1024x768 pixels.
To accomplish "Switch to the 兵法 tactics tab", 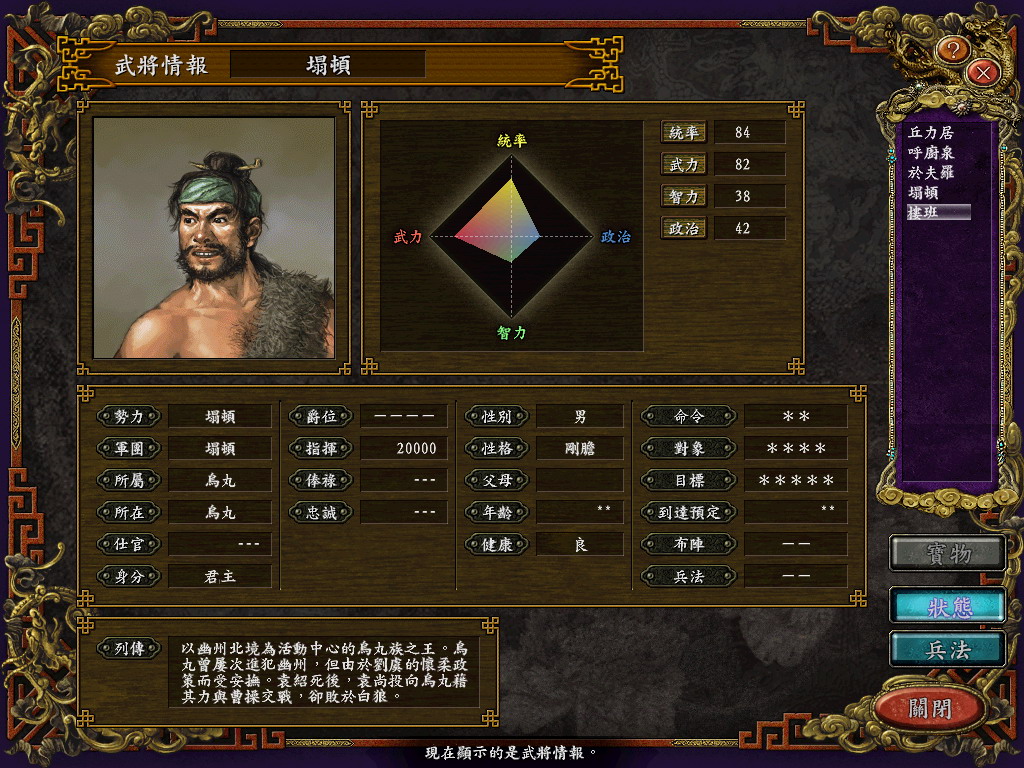I will click(x=948, y=649).
